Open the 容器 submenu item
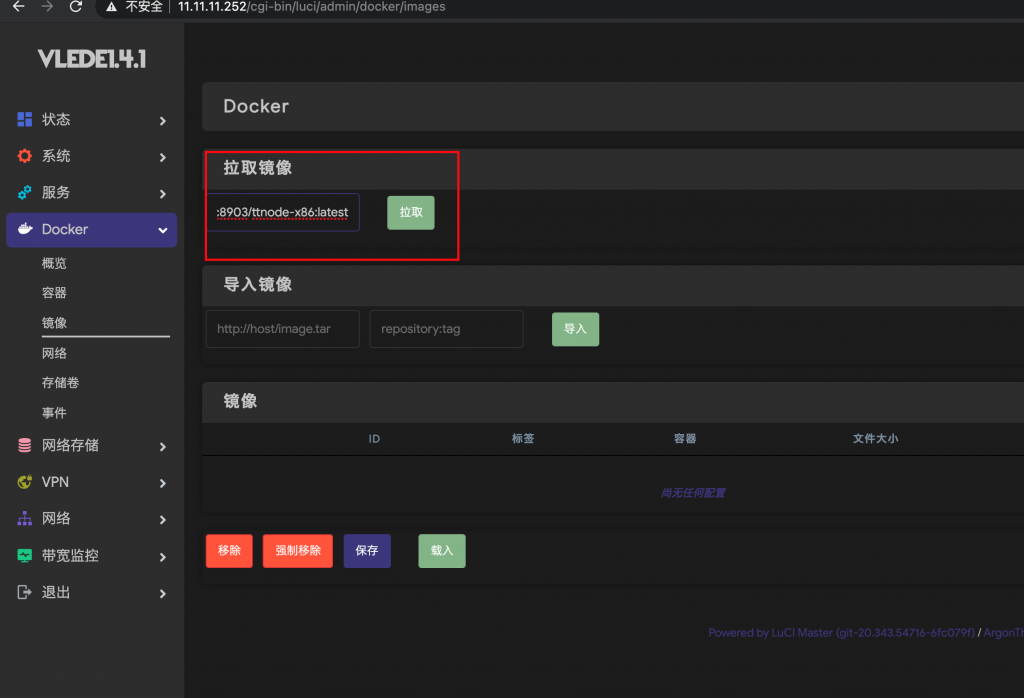The height and width of the screenshot is (698, 1024). point(54,293)
